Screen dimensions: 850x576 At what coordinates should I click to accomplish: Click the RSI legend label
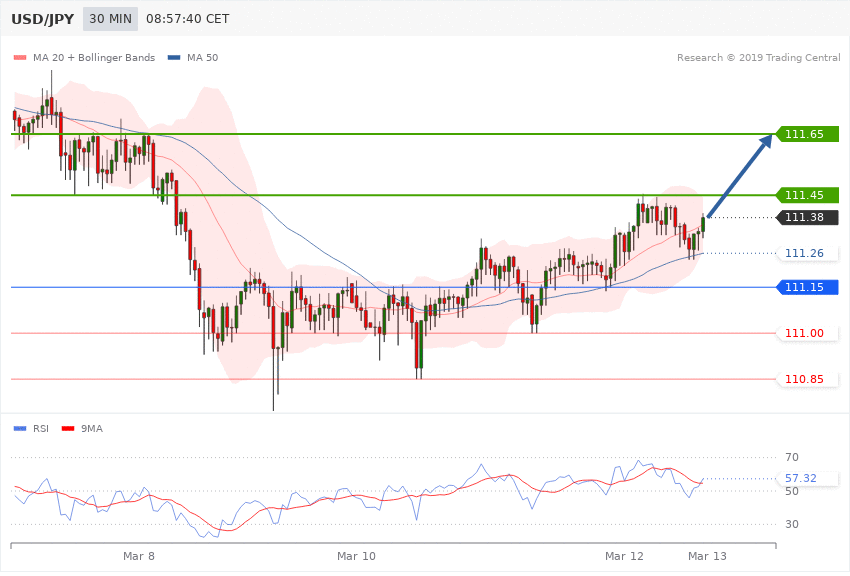tap(41, 429)
